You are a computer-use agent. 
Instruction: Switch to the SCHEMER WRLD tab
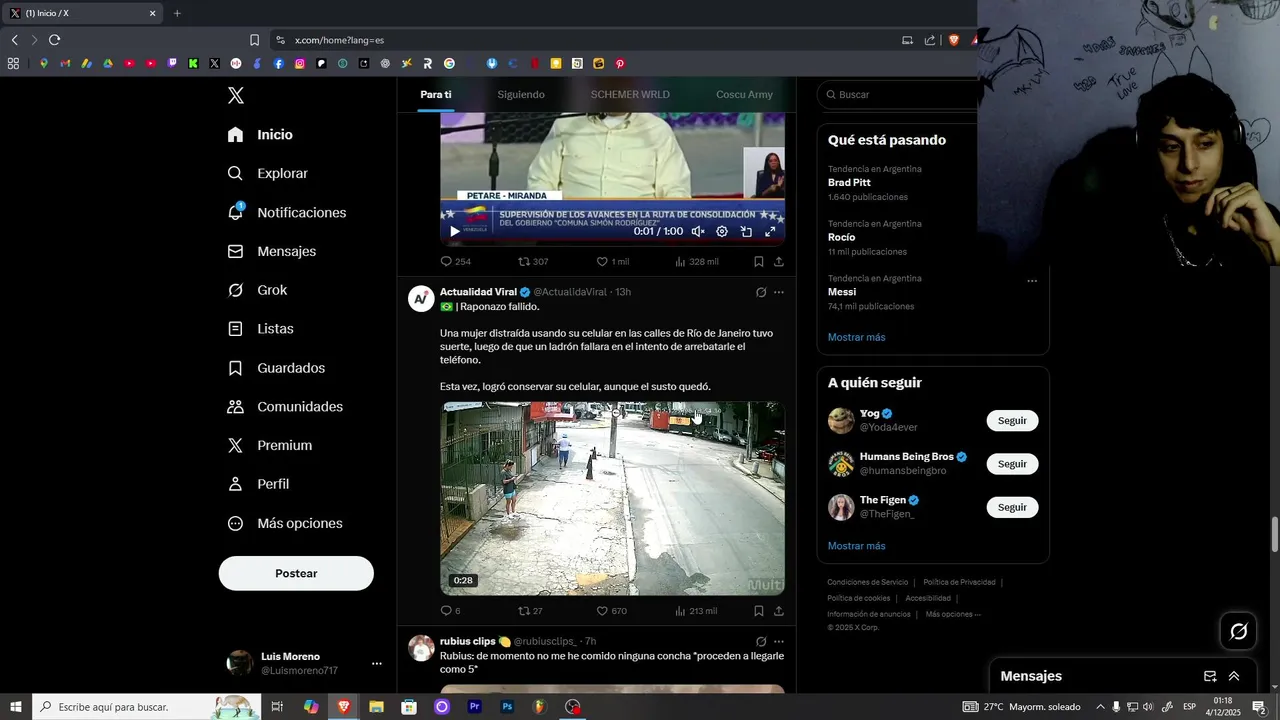630,94
